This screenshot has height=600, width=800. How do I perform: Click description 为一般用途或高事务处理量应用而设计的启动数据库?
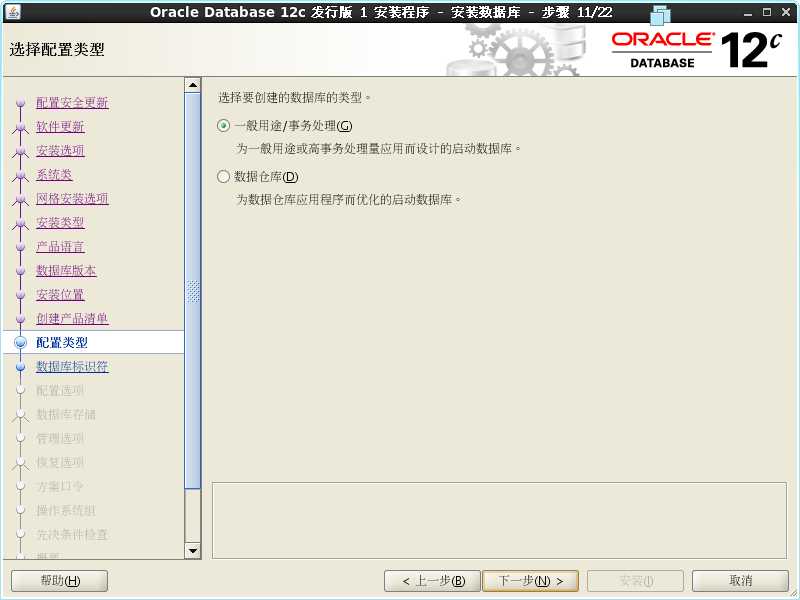pos(379,148)
